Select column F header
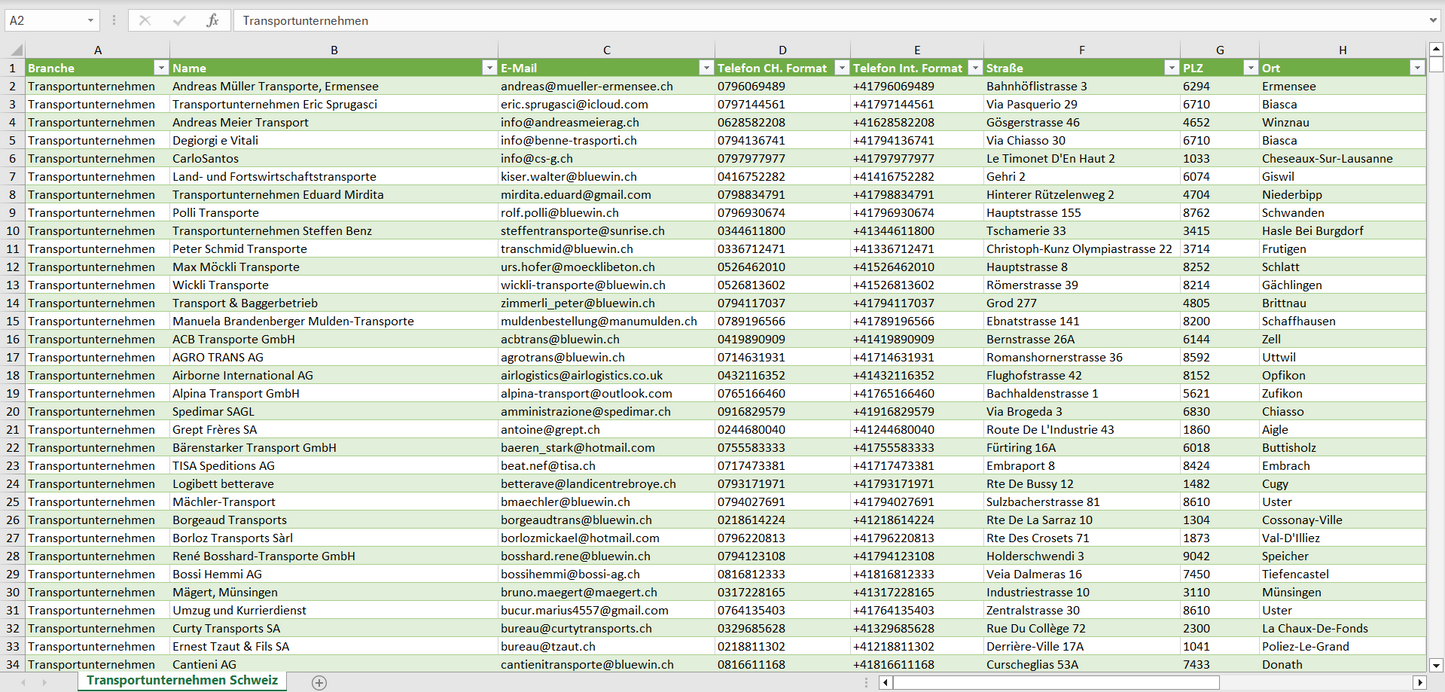This screenshot has width=1445, height=692. pyautogui.click(x=1081, y=50)
